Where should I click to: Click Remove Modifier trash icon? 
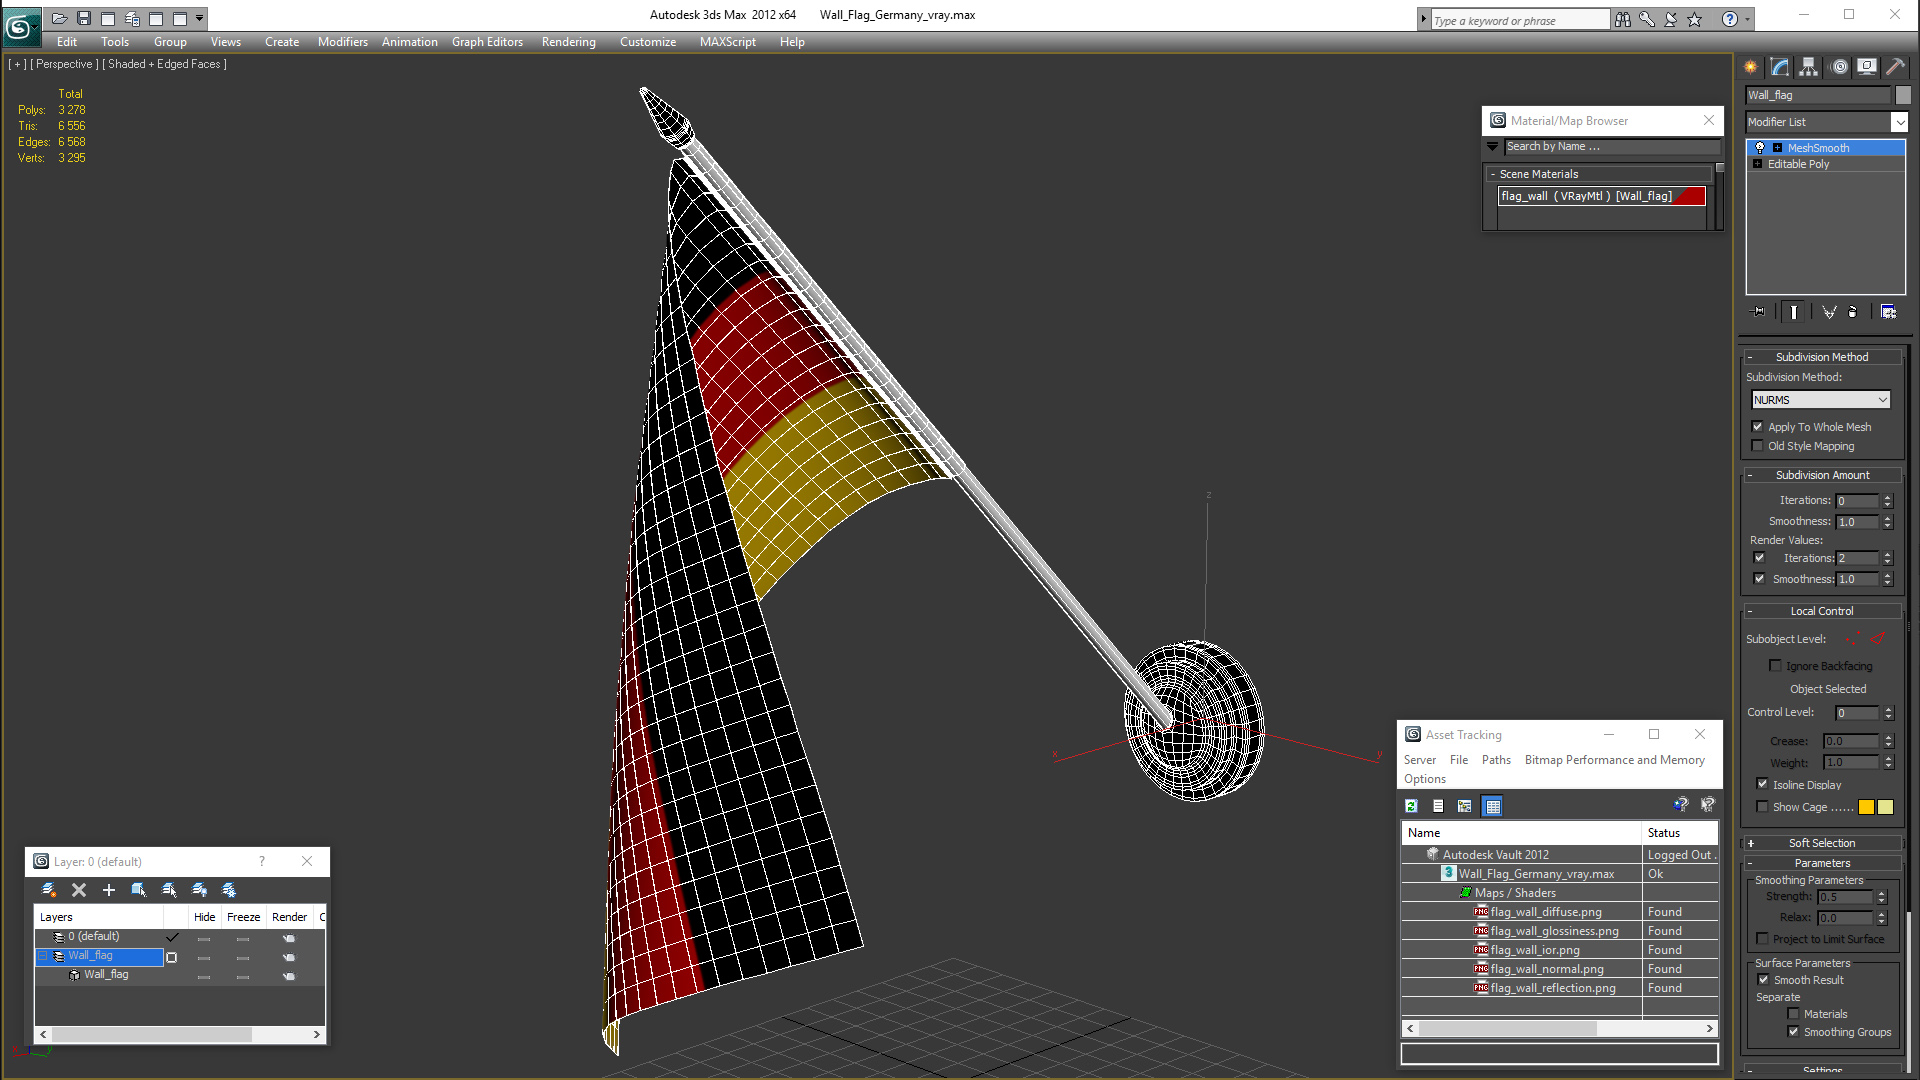1853,312
